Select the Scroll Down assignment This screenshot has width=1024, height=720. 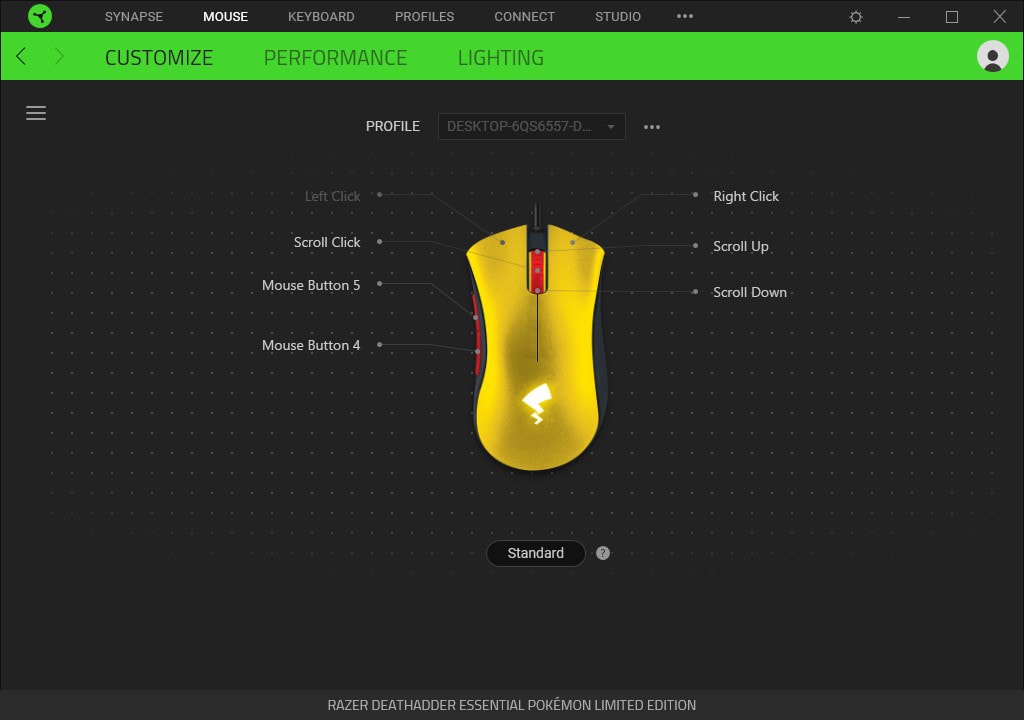click(x=750, y=292)
